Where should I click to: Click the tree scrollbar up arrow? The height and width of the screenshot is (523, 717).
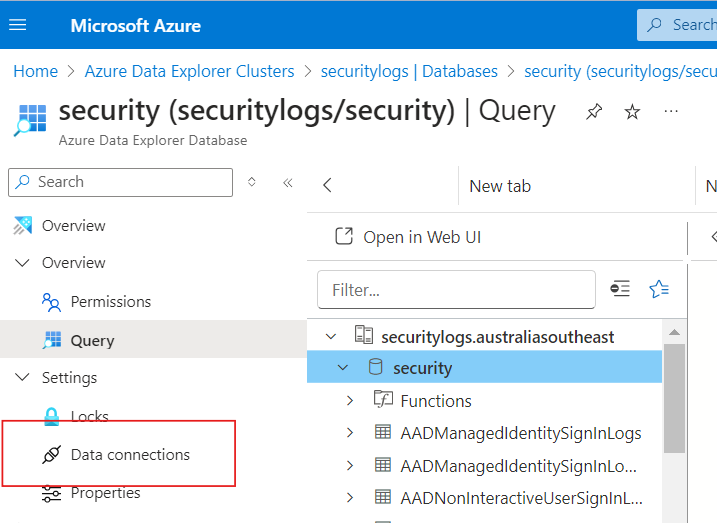pyautogui.click(x=674, y=332)
